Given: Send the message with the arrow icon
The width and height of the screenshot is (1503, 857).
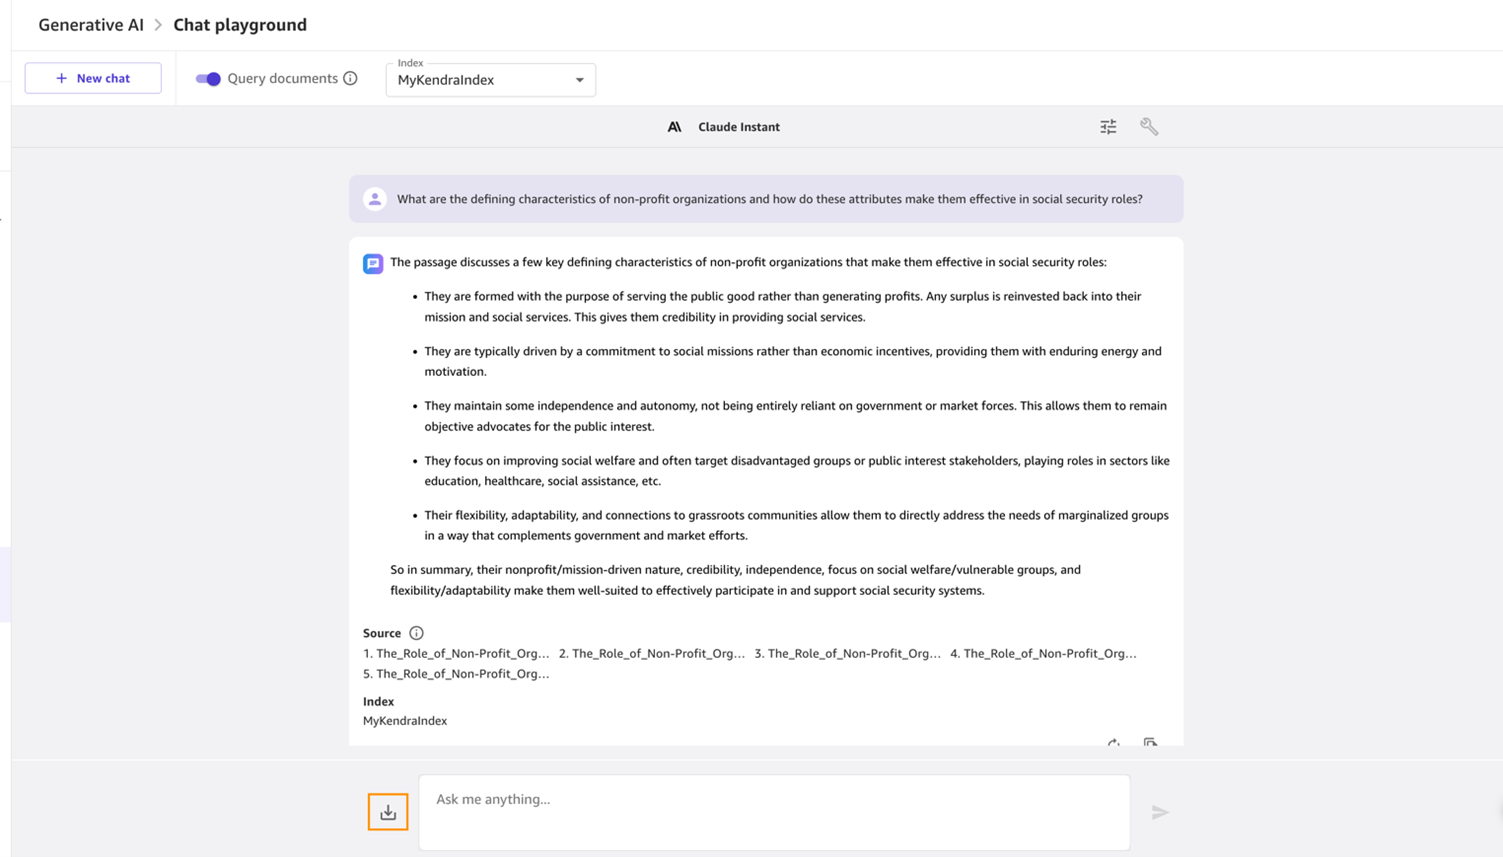Looking at the screenshot, I should tap(1160, 812).
